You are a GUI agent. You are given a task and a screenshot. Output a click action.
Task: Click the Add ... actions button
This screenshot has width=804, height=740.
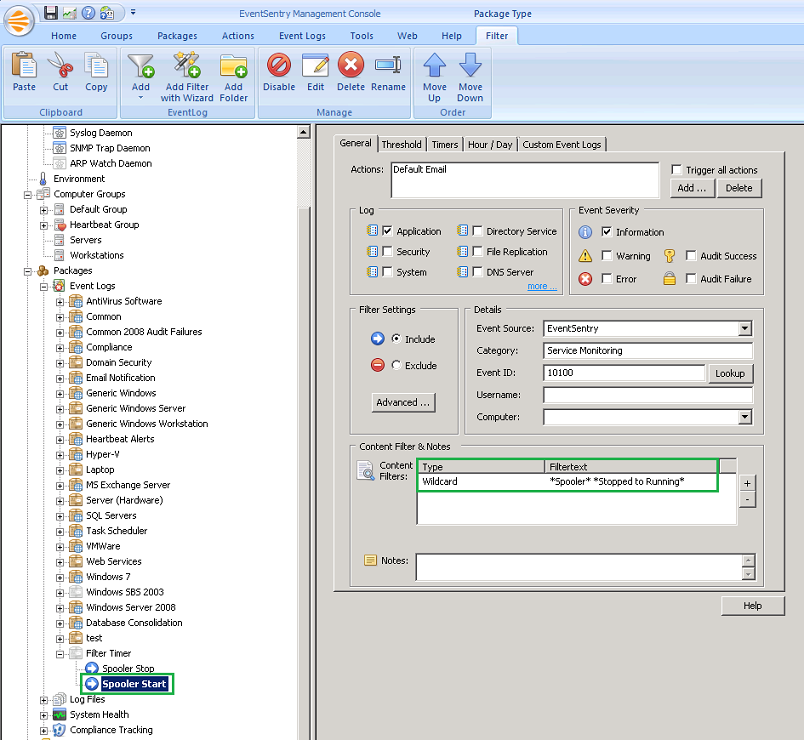[692, 188]
